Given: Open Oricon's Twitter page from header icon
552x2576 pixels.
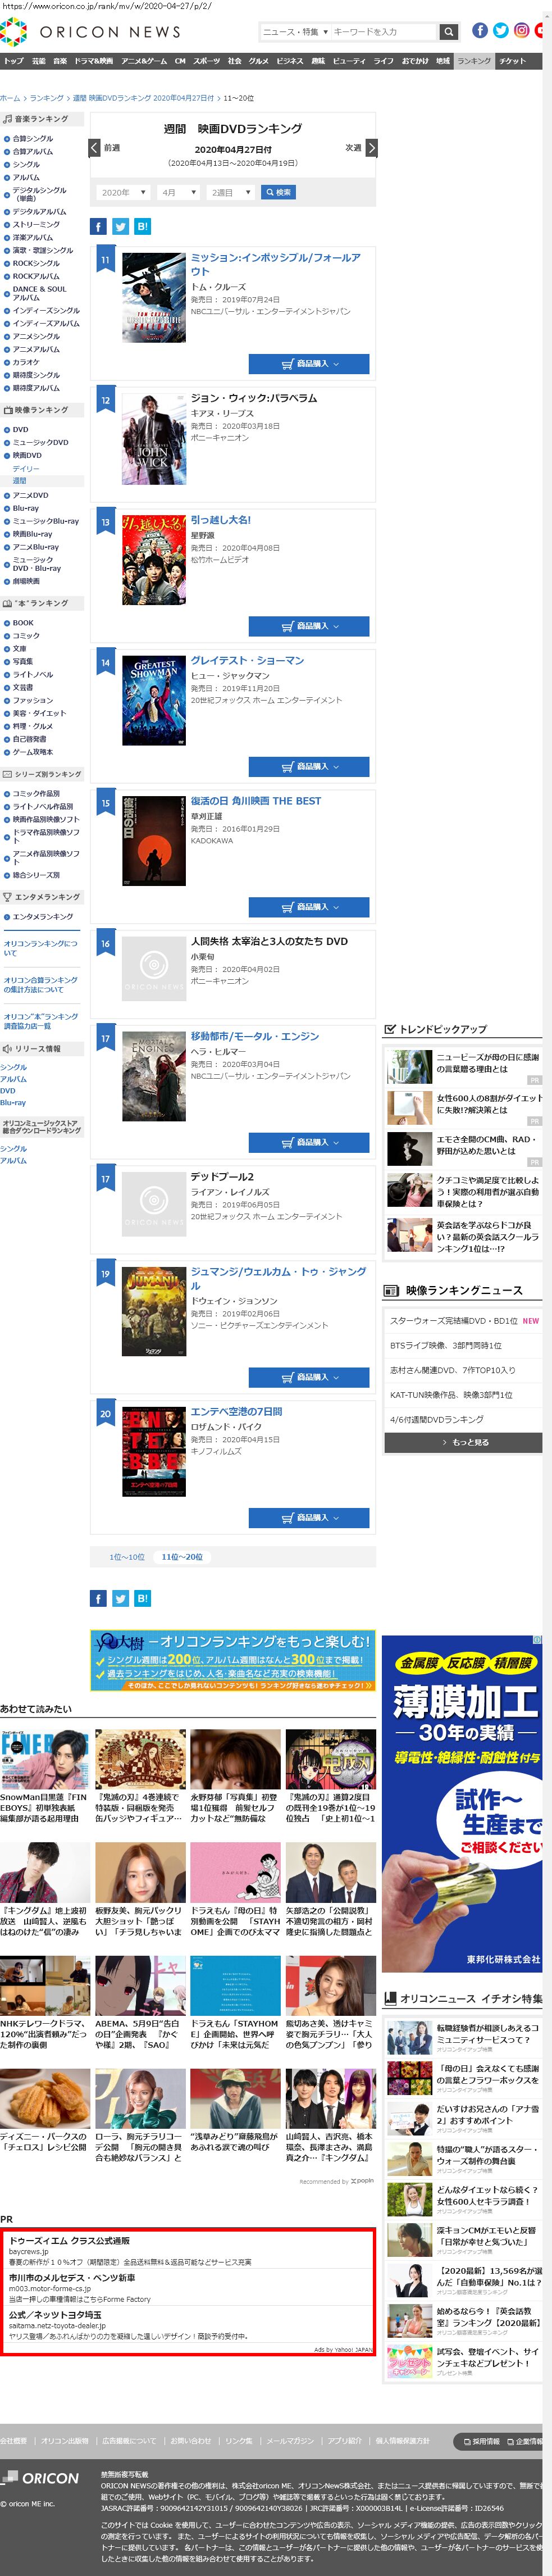Looking at the screenshot, I should pos(501,30).
